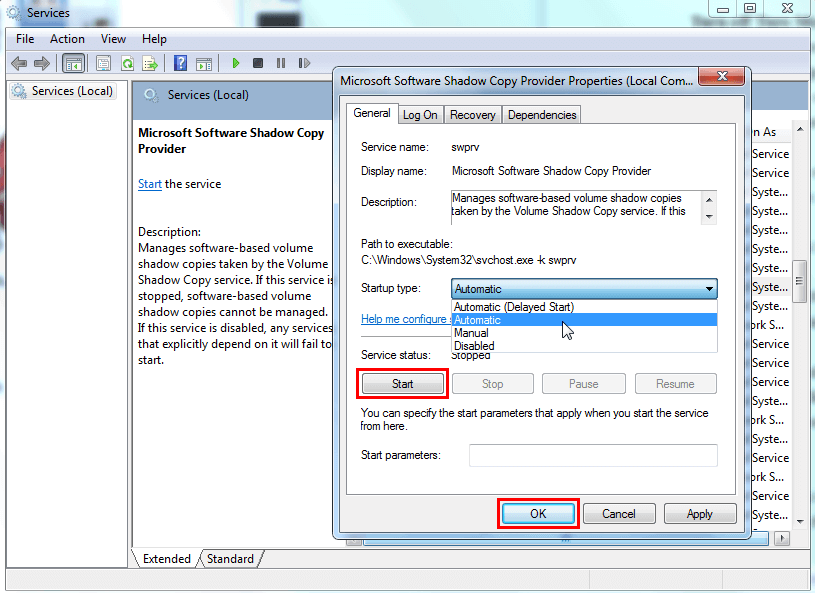Click the Pause Service toolbar icon
The image size is (815, 593).
[281, 63]
